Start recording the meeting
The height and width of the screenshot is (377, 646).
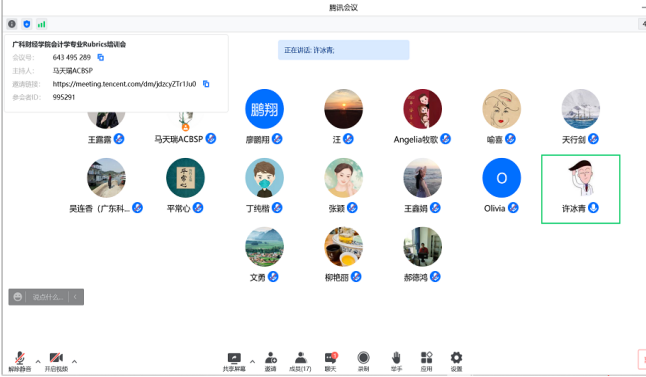(363, 361)
